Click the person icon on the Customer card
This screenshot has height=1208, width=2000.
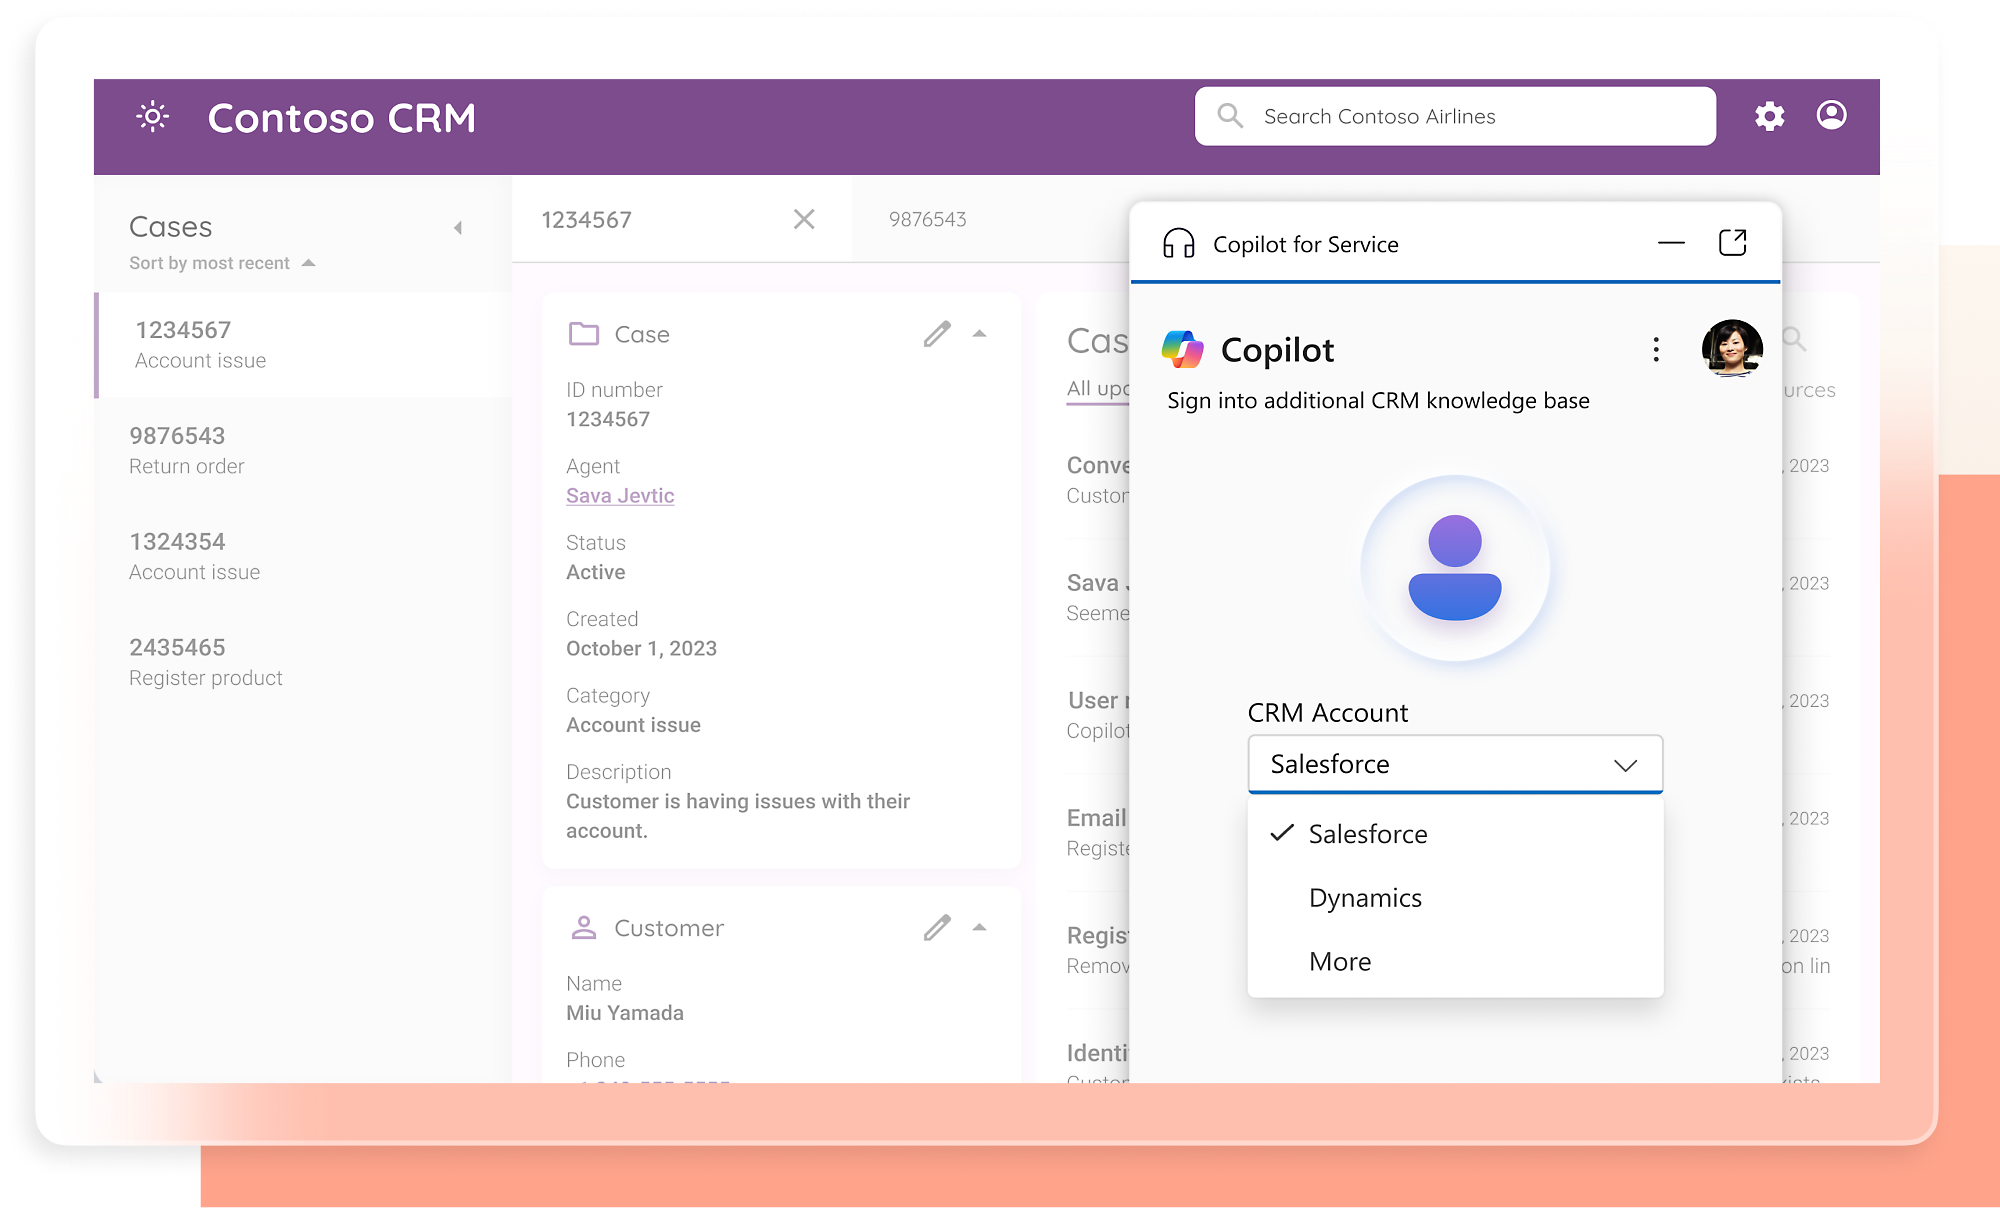(x=584, y=928)
